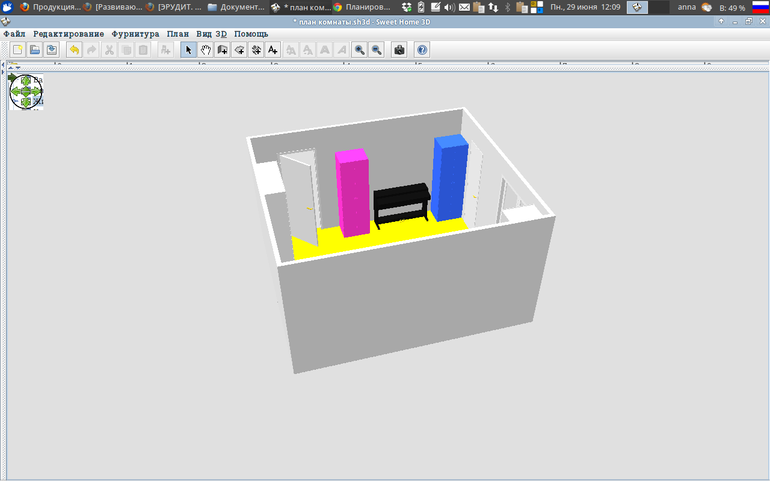Activate the Pan hand tool
This screenshot has height=481, width=770.
point(205,49)
